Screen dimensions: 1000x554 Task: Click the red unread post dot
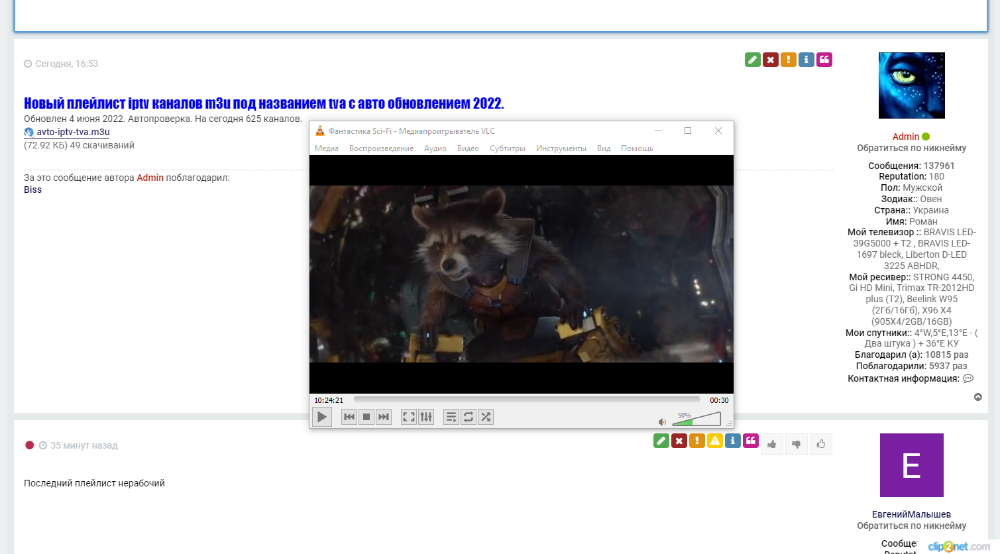[29, 445]
